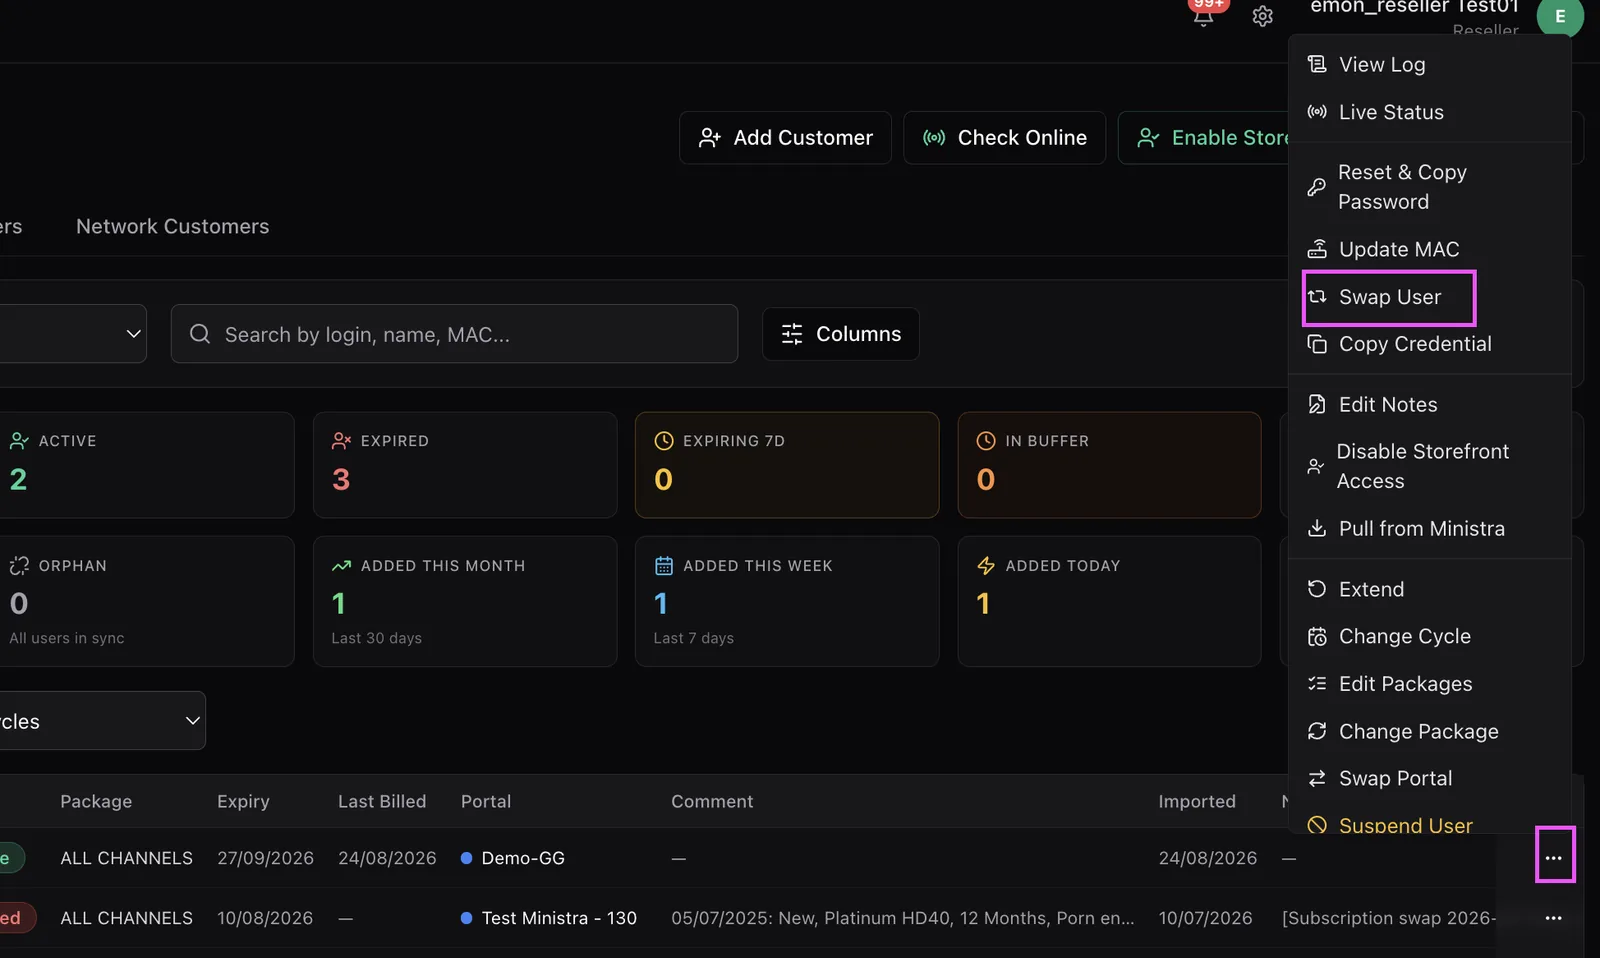Click the calendar icon beside Change Cycle
The image size is (1600, 958).
(x=1317, y=636)
